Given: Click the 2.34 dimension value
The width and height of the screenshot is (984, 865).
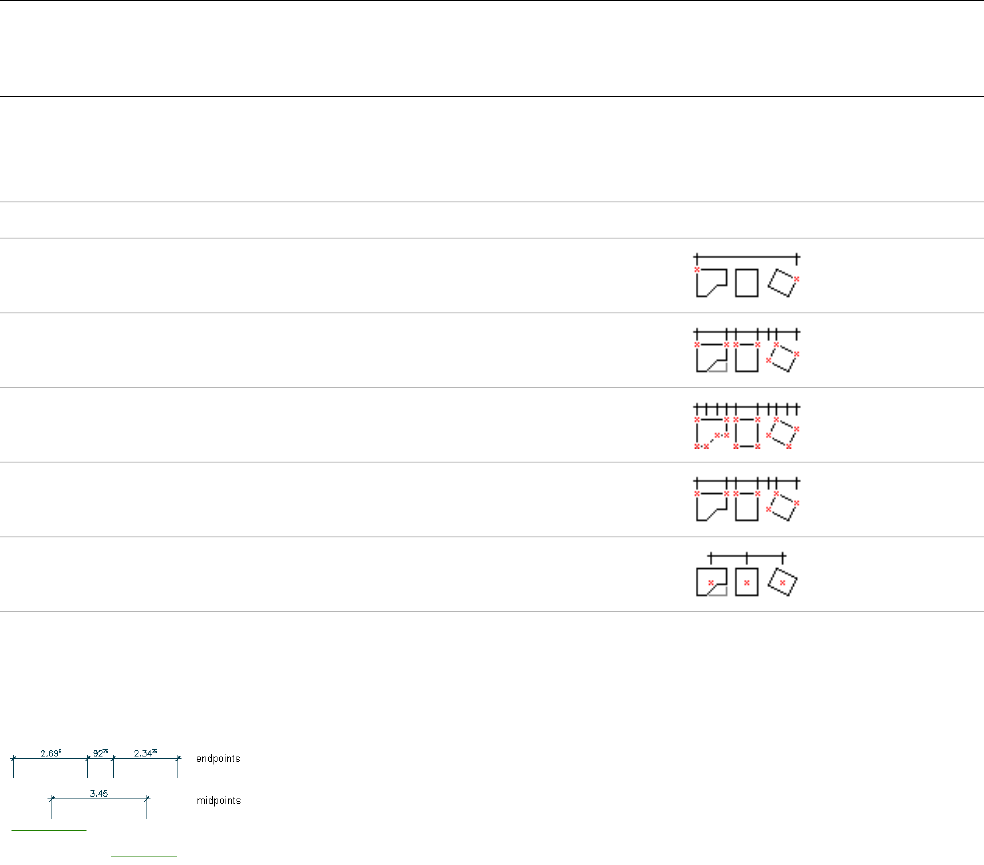Looking at the screenshot, I should tap(145, 751).
